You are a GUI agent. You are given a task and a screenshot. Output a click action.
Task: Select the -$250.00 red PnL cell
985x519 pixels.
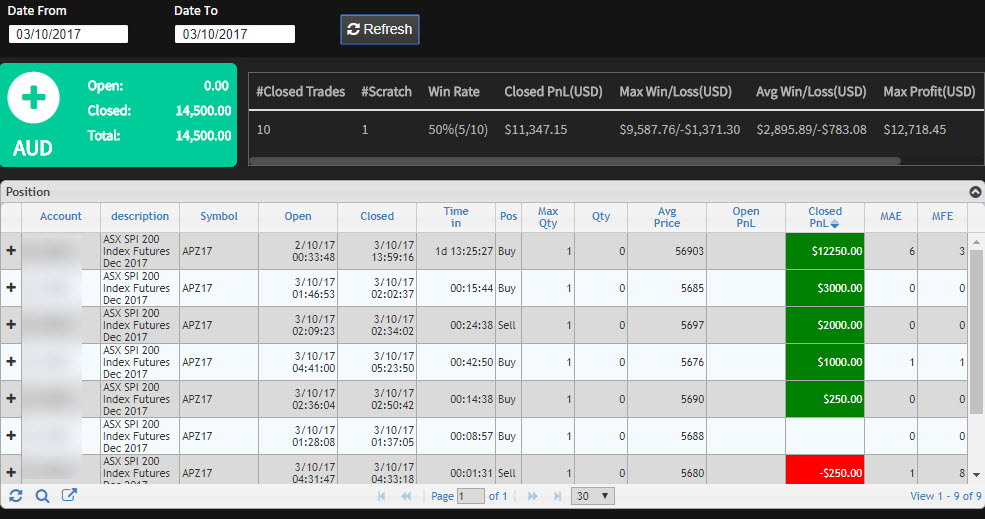(825, 470)
